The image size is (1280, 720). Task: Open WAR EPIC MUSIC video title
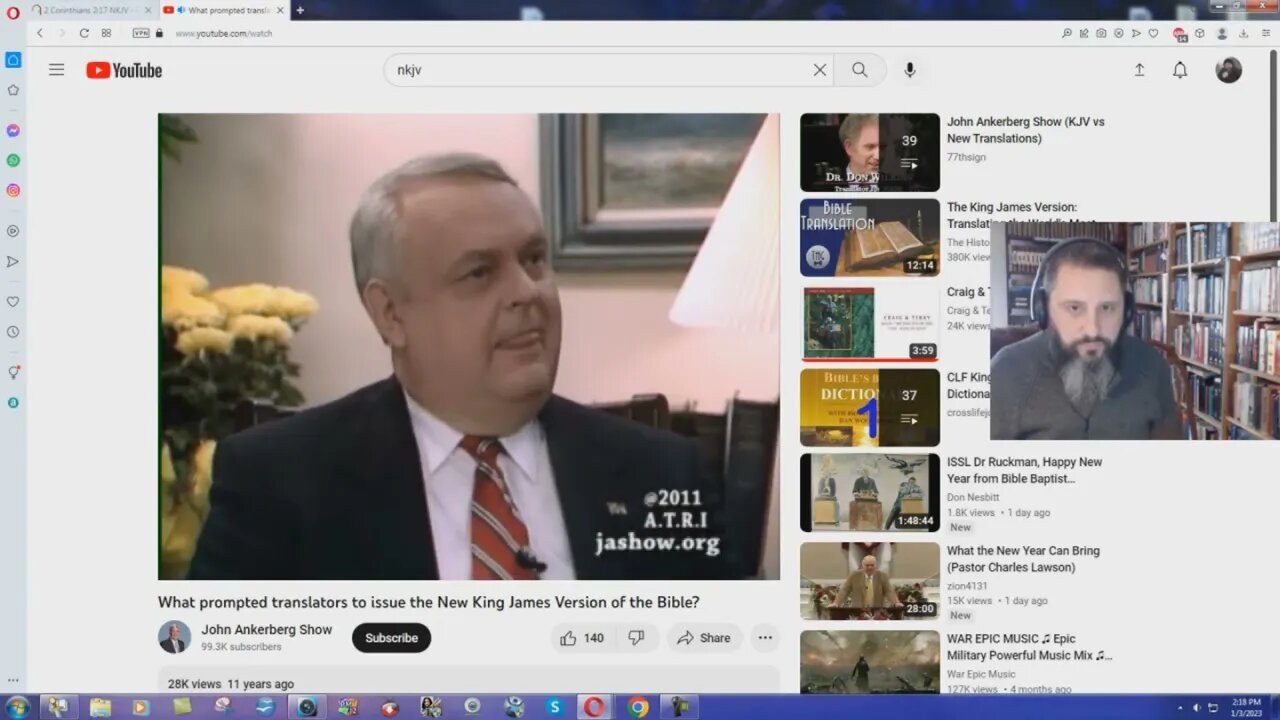coord(1029,647)
